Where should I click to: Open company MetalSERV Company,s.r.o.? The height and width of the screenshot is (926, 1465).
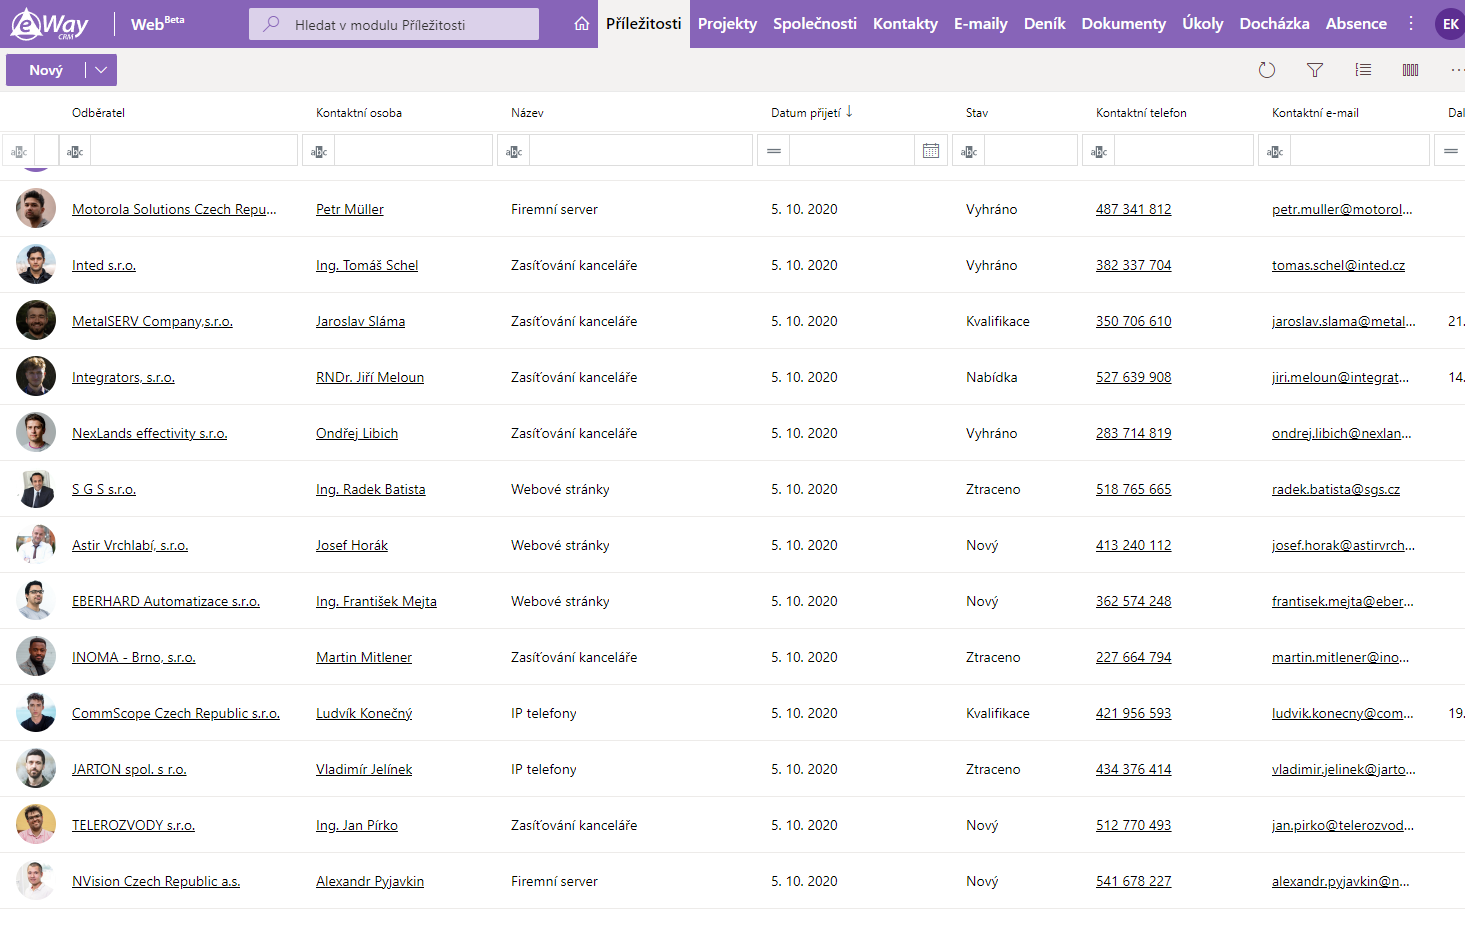pos(152,321)
